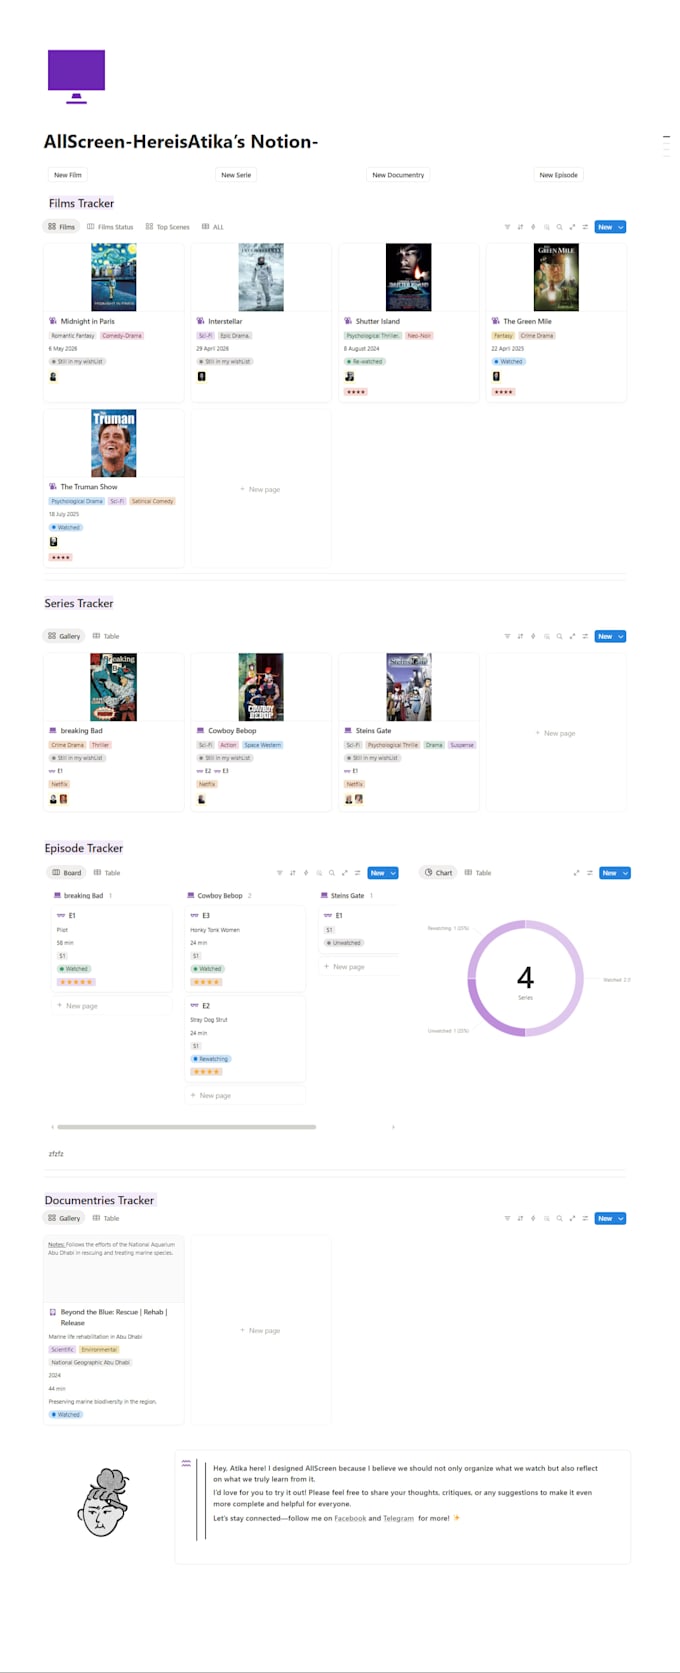
Task: Open the Interstellar poster thumbnail
Action: 261,277
